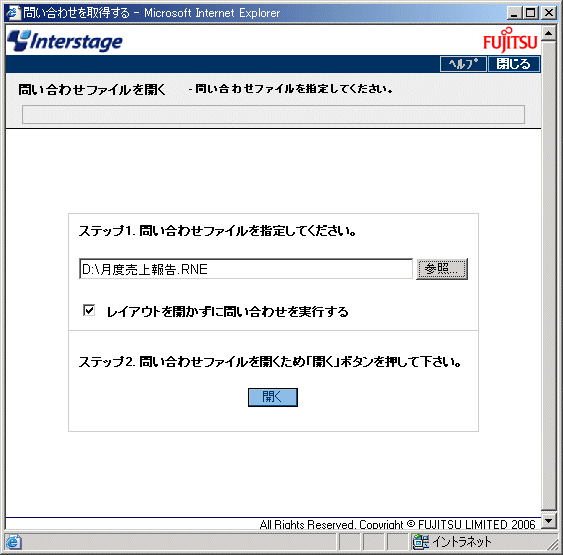Click the window resize grip corner
This screenshot has height=555, width=563.
pos(552,545)
